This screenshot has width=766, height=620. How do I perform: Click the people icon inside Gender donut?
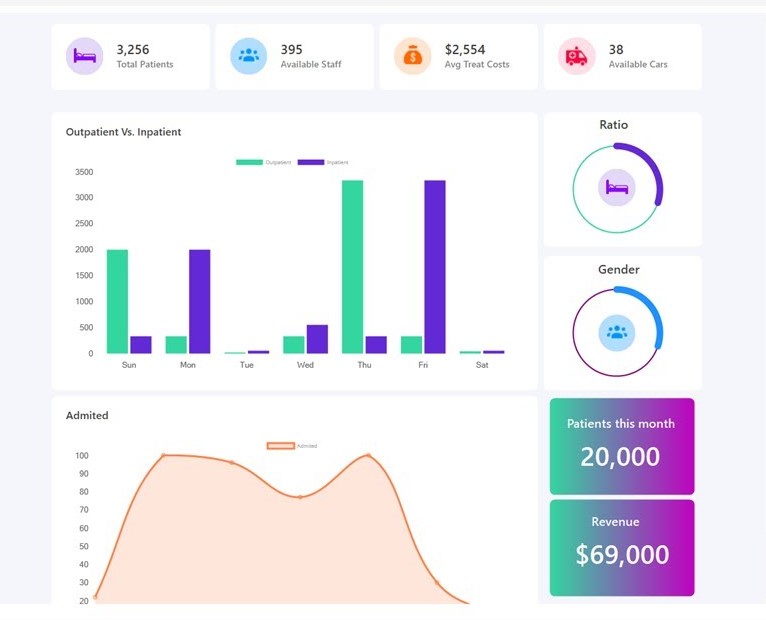pos(617,332)
